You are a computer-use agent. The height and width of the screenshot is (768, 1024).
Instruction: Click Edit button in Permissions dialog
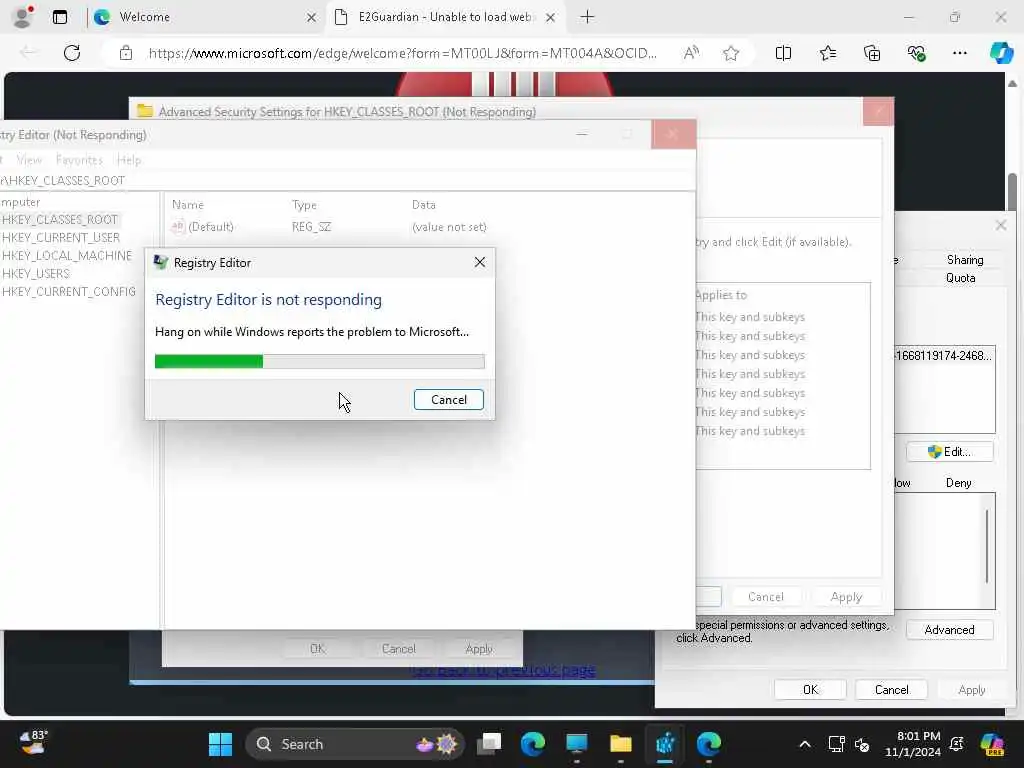point(950,452)
